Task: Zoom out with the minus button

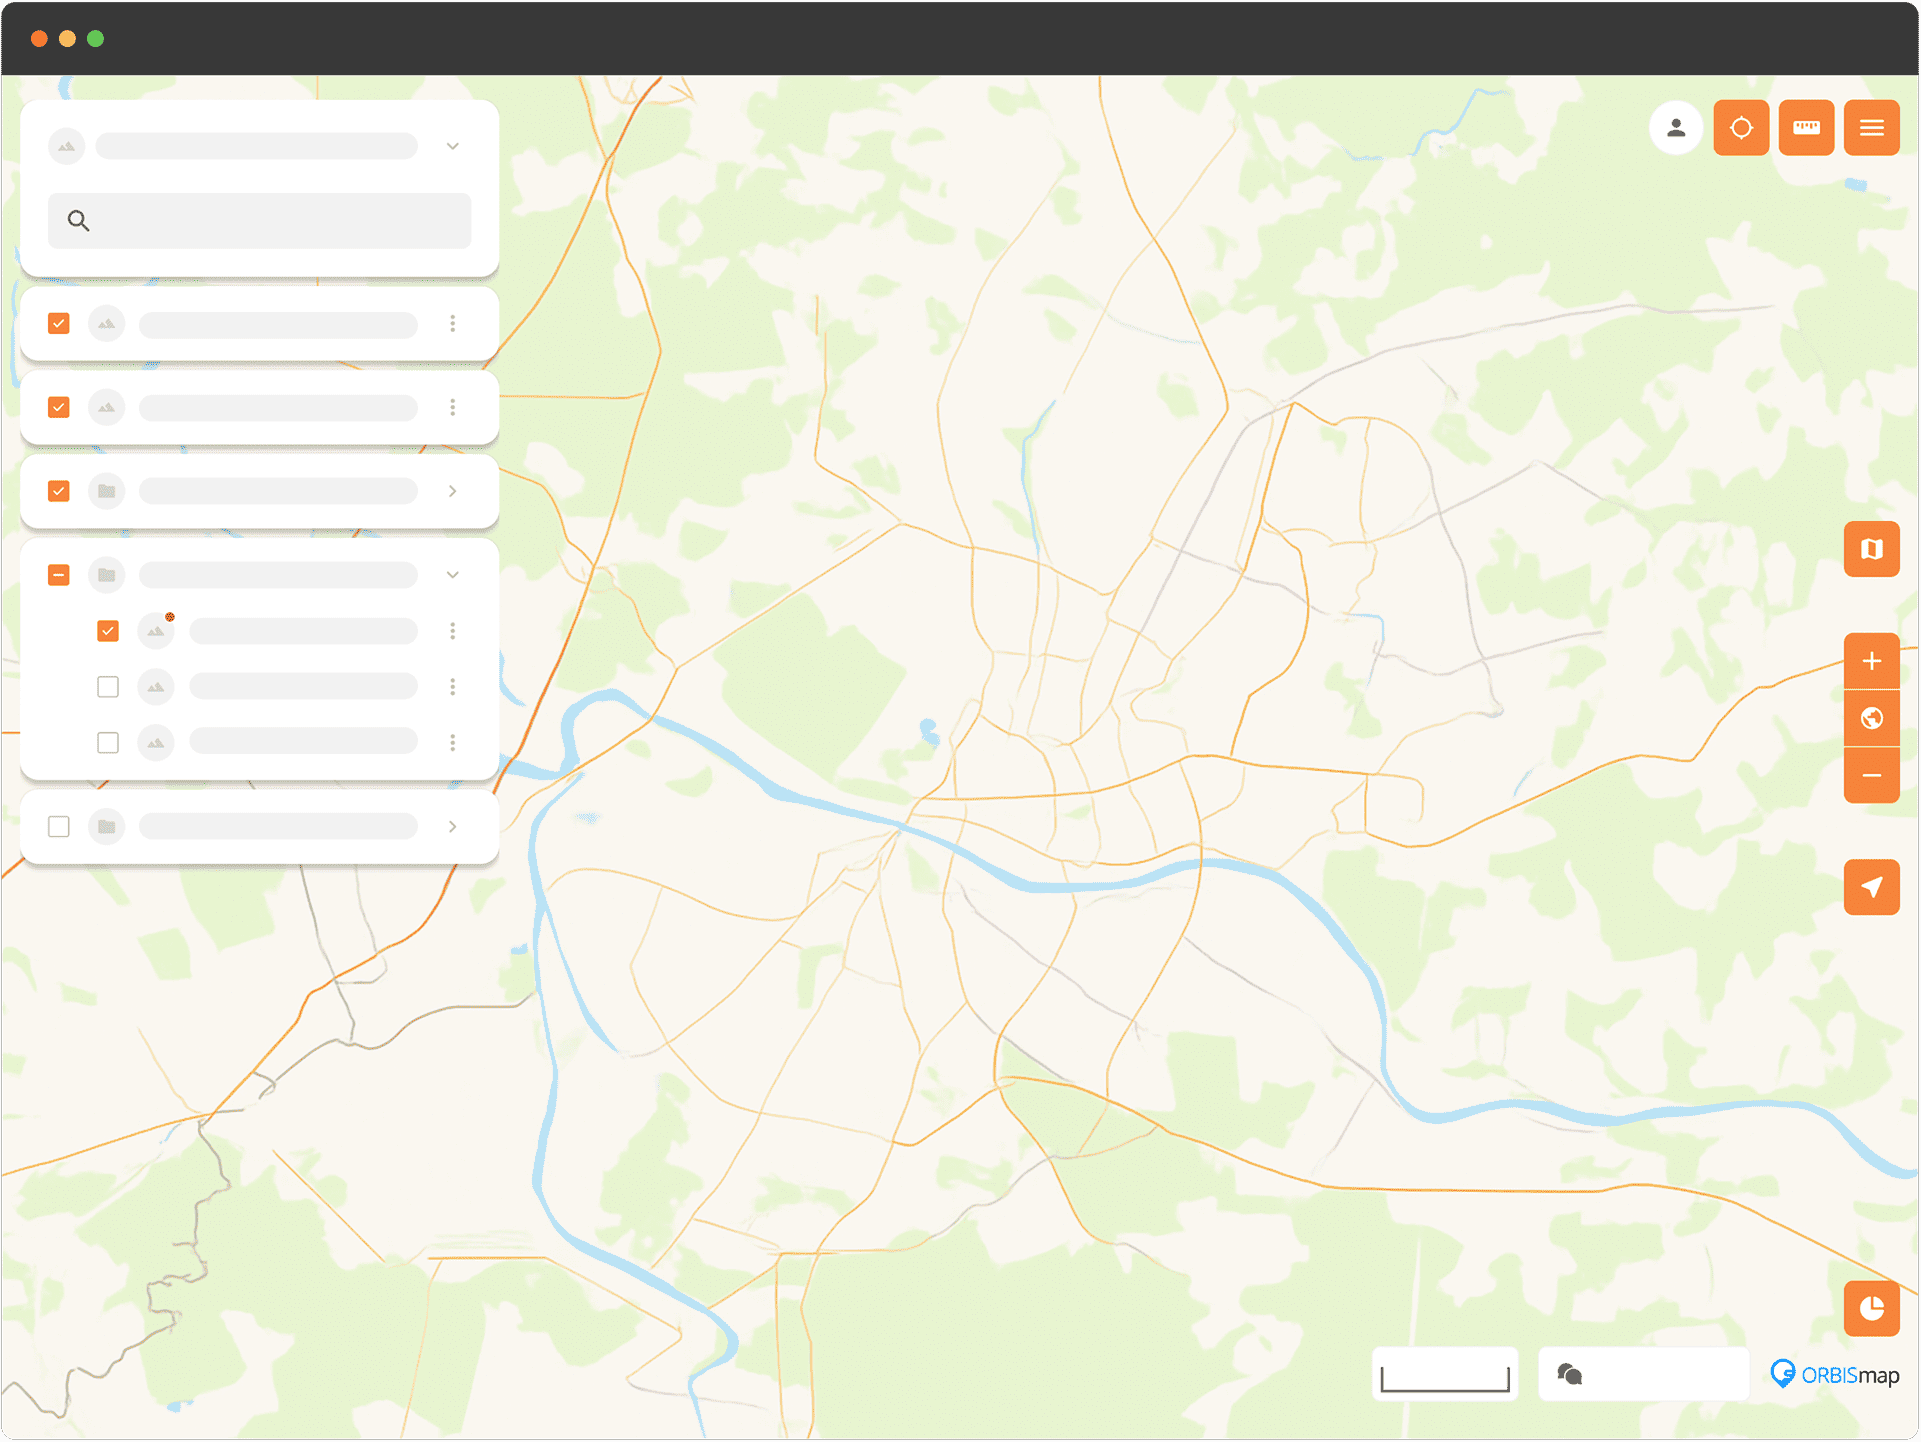Action: point(1871,775)
